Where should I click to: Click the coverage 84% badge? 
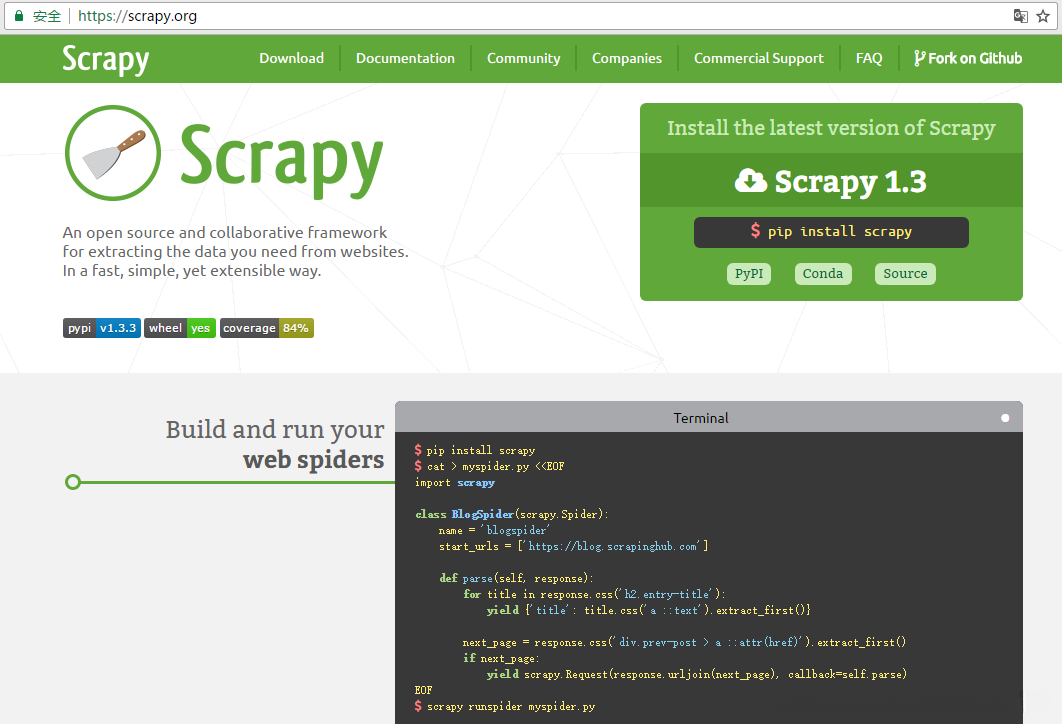266,328
